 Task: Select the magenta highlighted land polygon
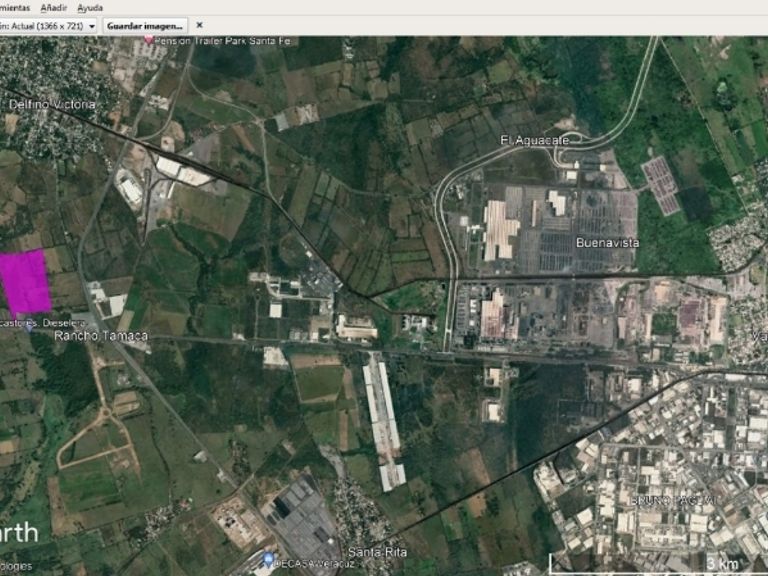pyautogui.click(x=26, y=282)
